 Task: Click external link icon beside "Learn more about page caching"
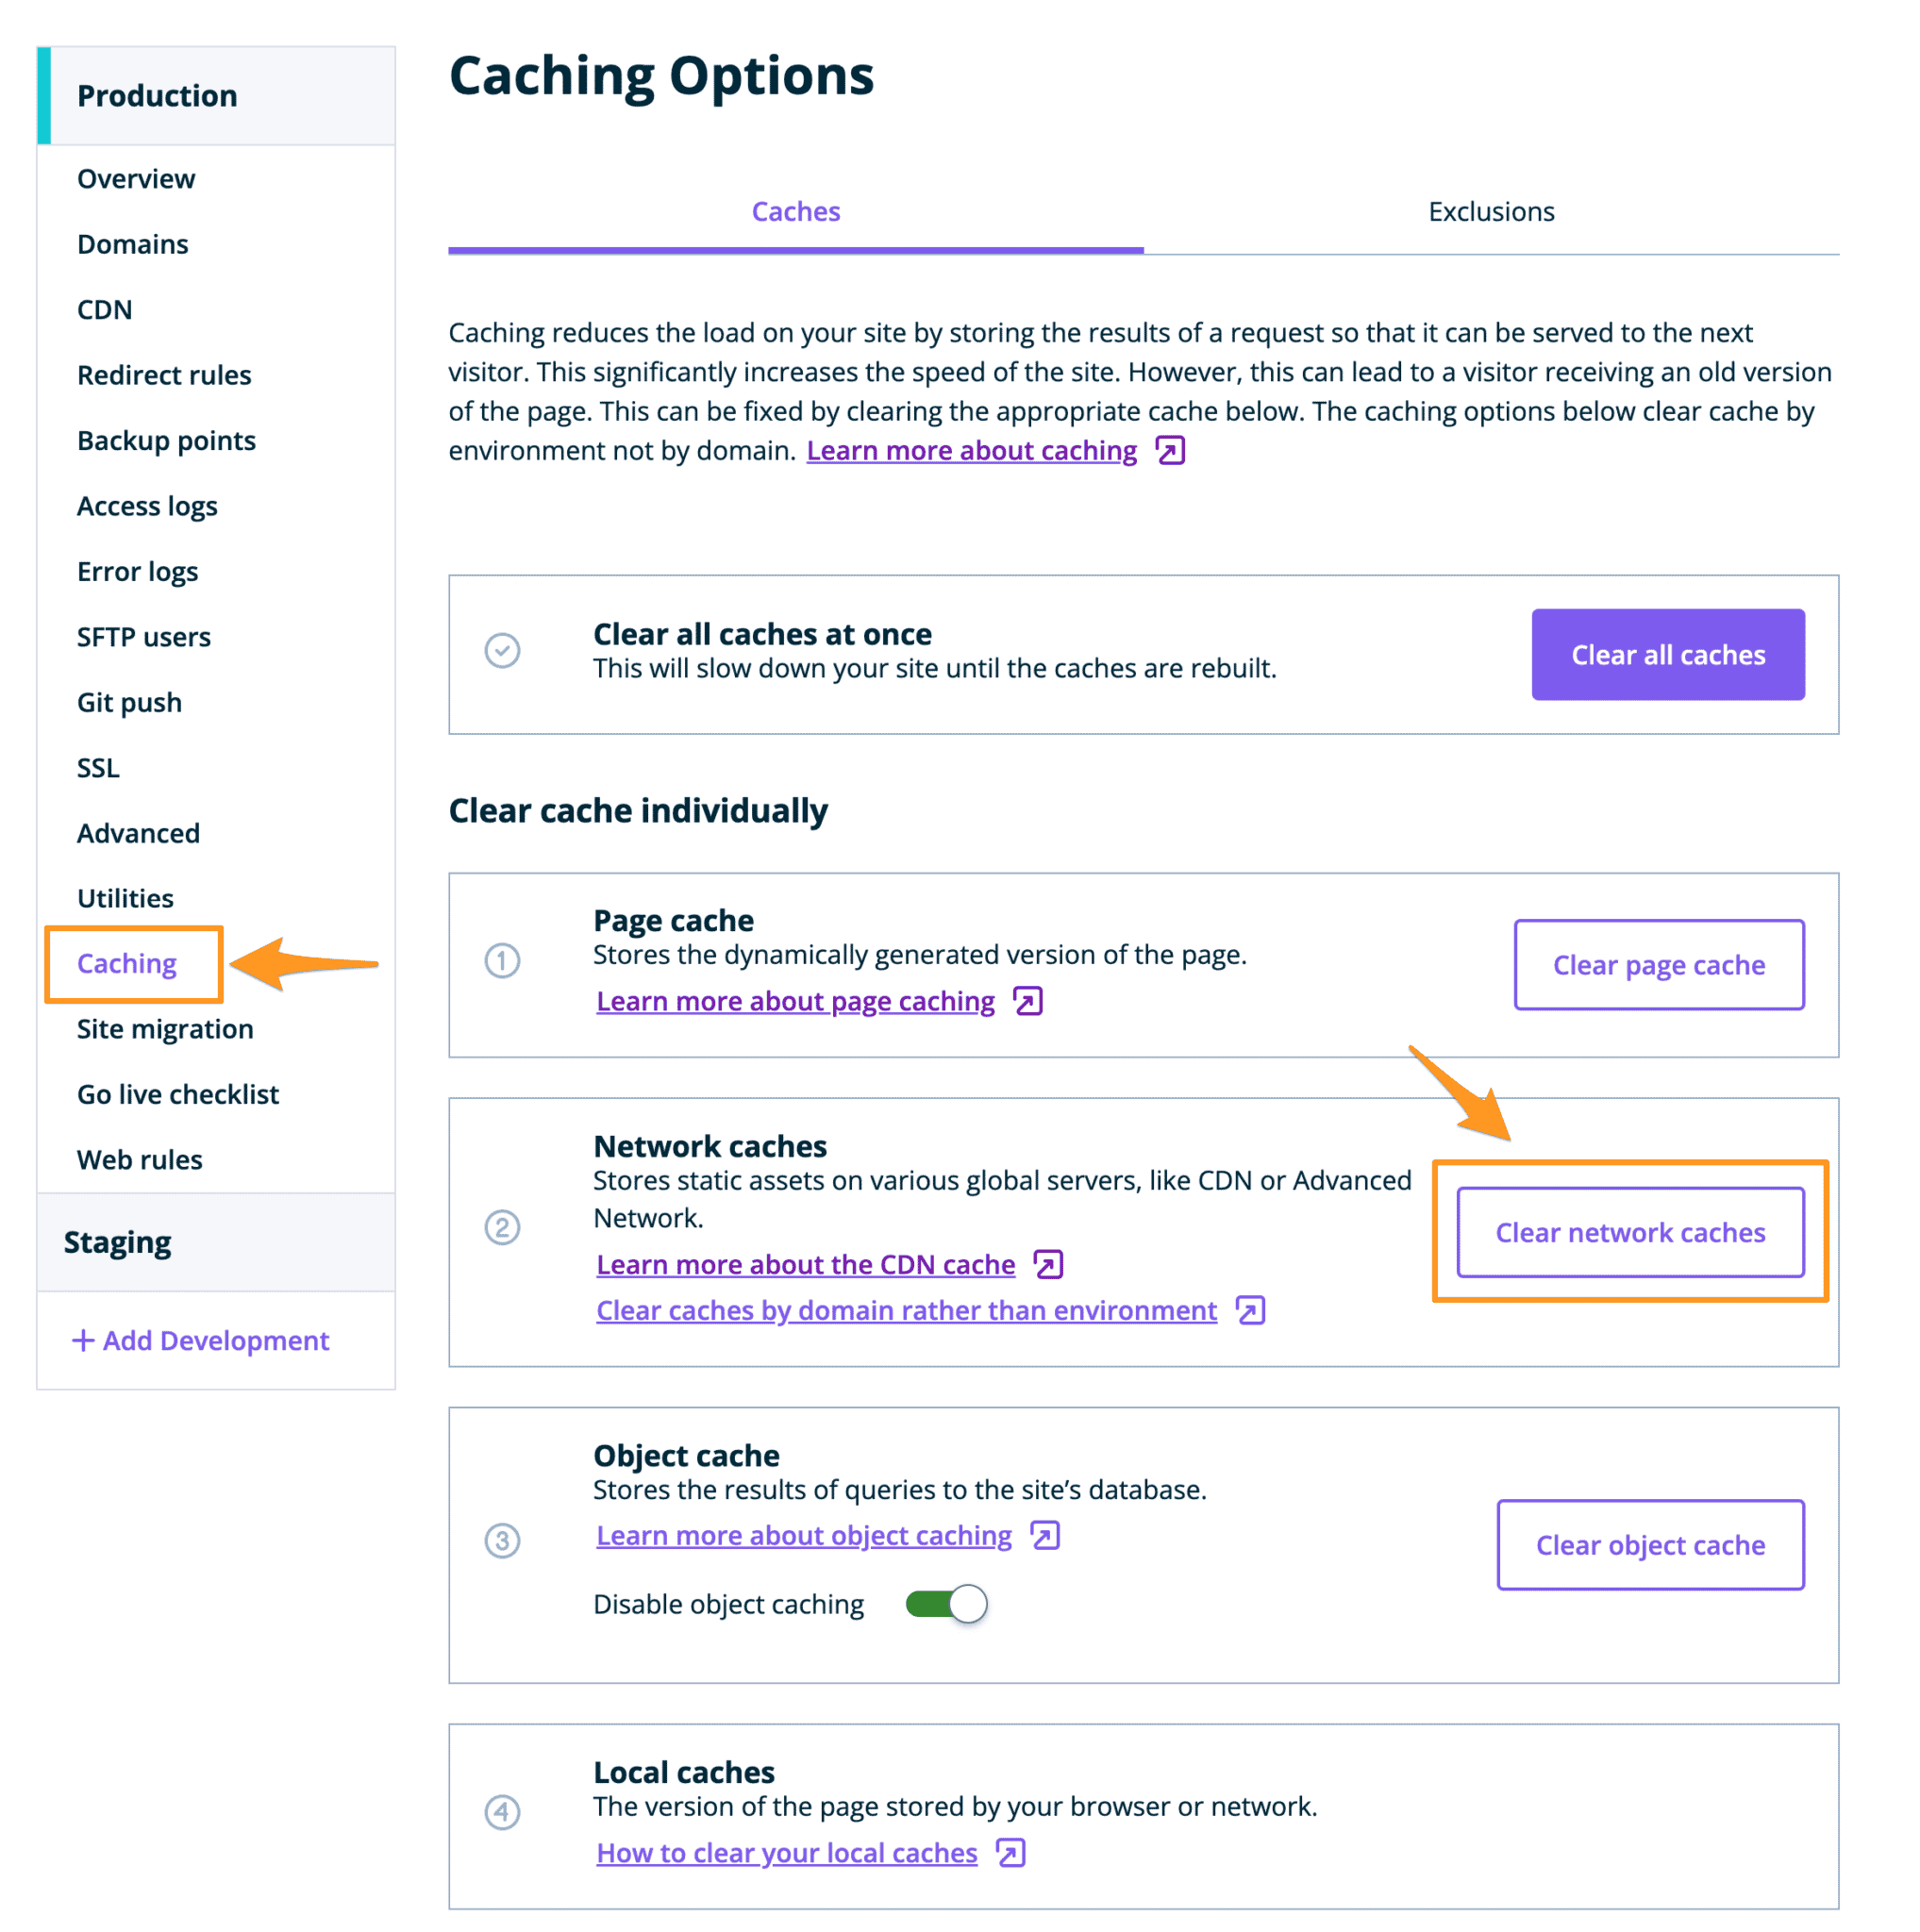[1027, 1001]
